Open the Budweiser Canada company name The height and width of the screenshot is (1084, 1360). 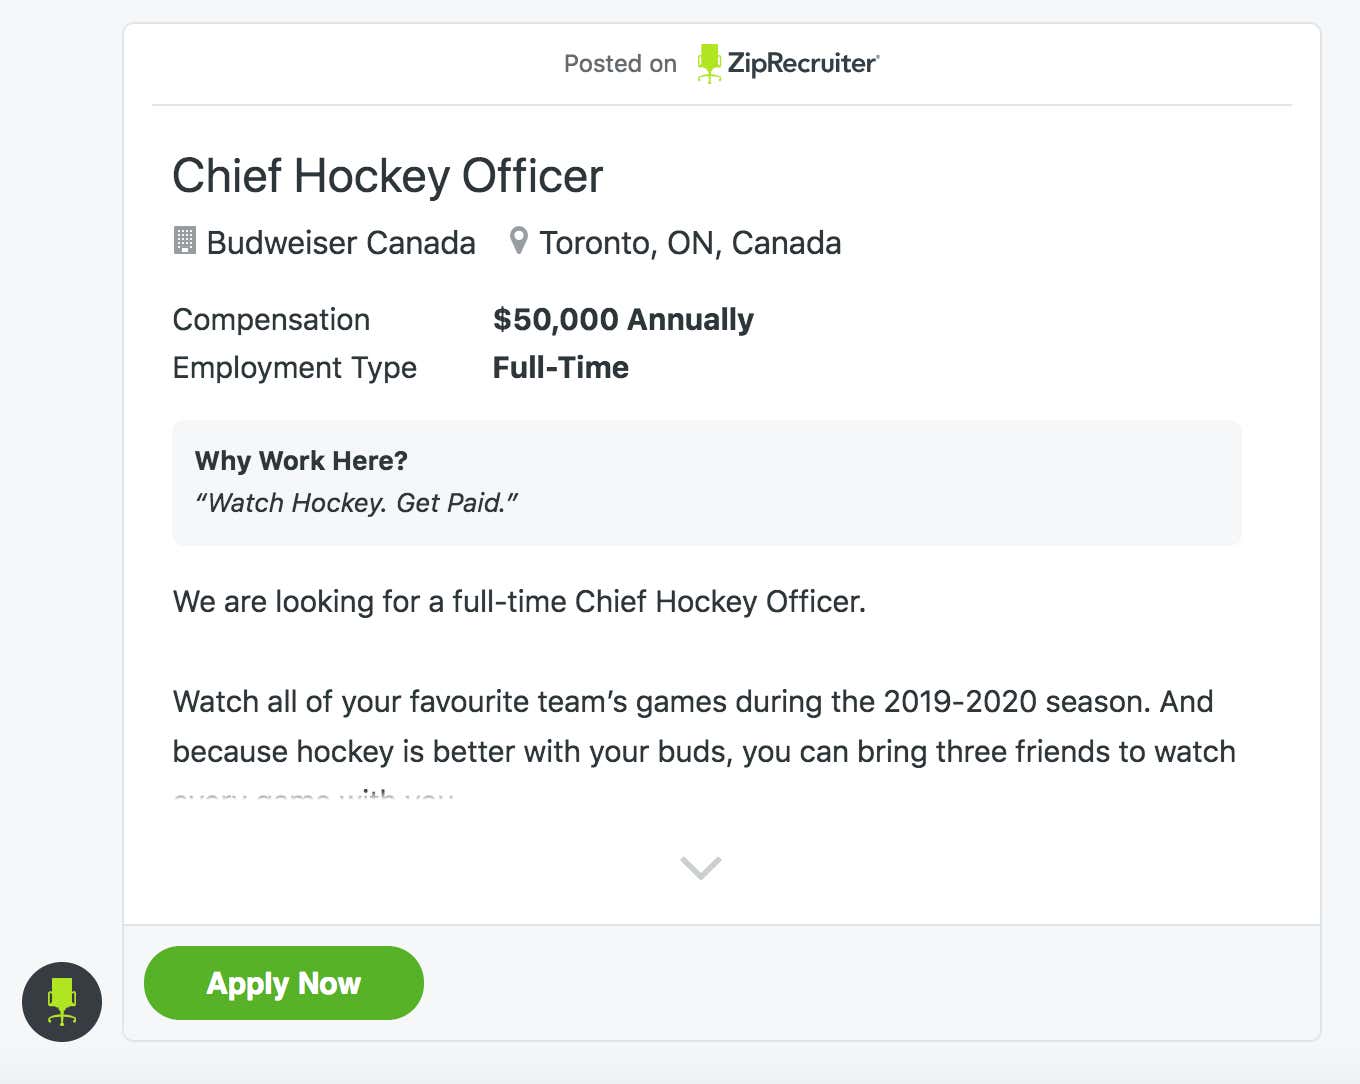coord(340,243)
